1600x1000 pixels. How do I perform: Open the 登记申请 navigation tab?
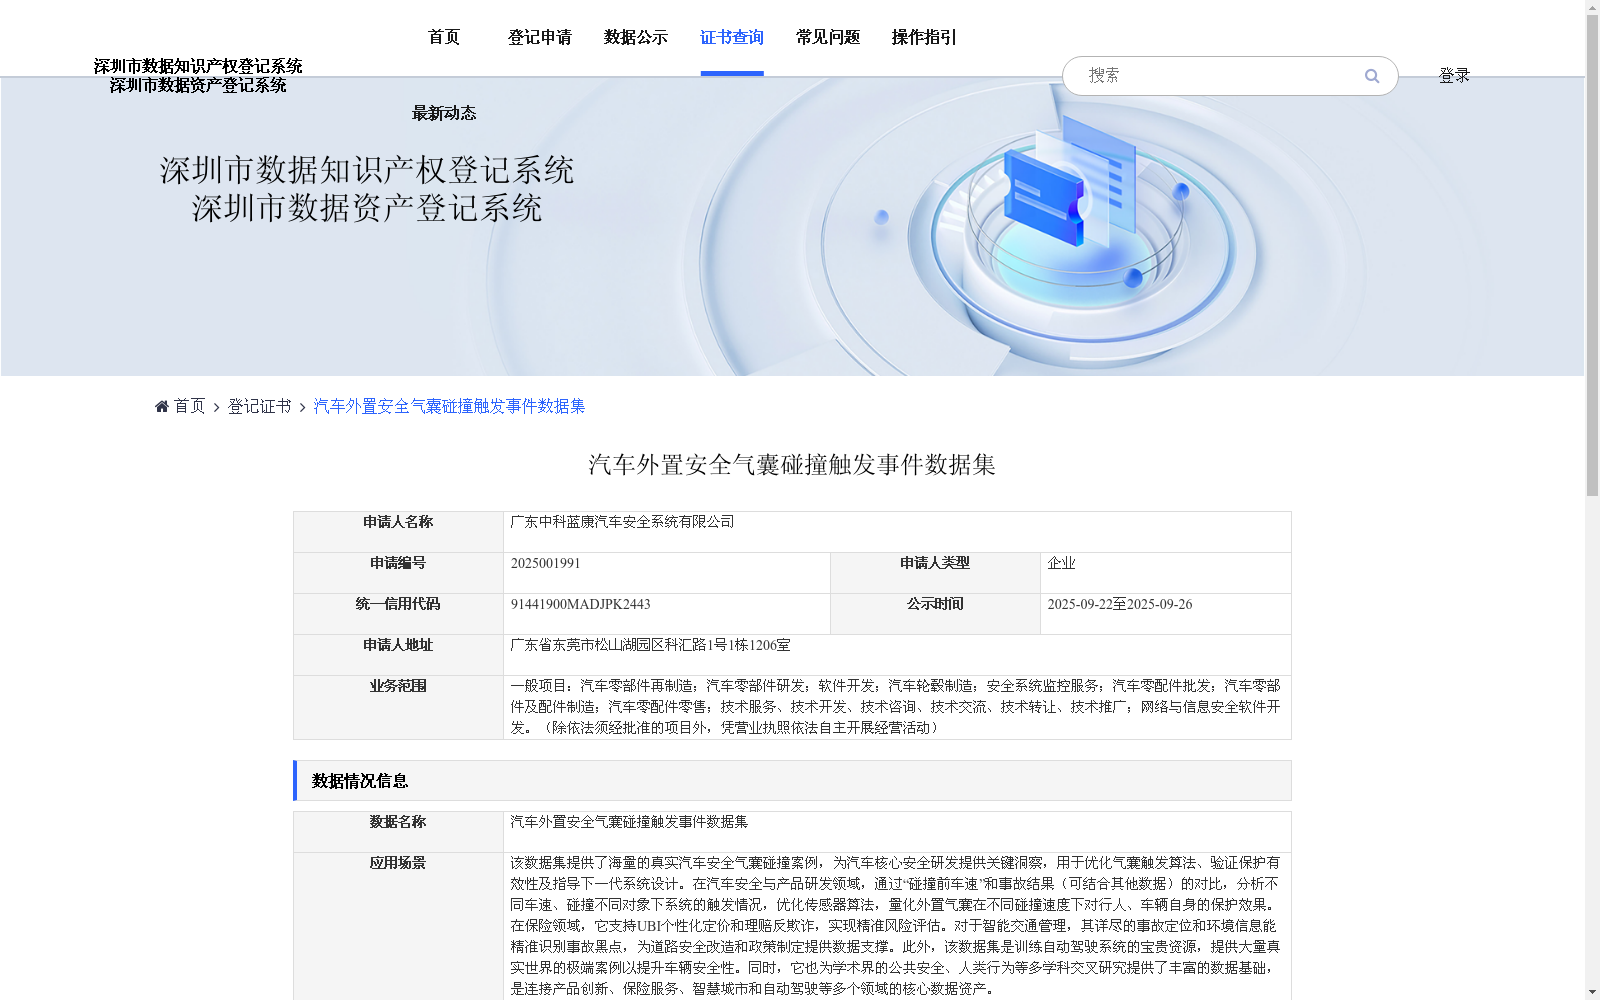(x=540, y=37)
